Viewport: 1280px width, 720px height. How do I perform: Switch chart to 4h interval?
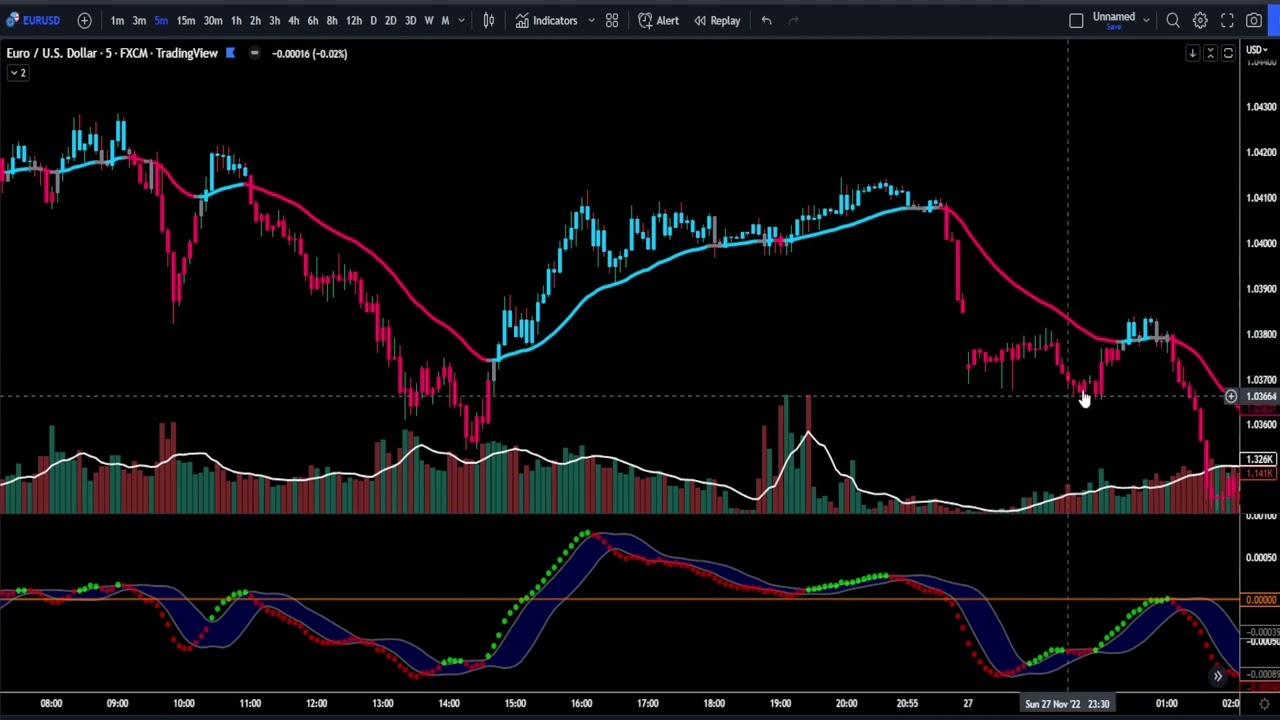(x=293, y=20)
